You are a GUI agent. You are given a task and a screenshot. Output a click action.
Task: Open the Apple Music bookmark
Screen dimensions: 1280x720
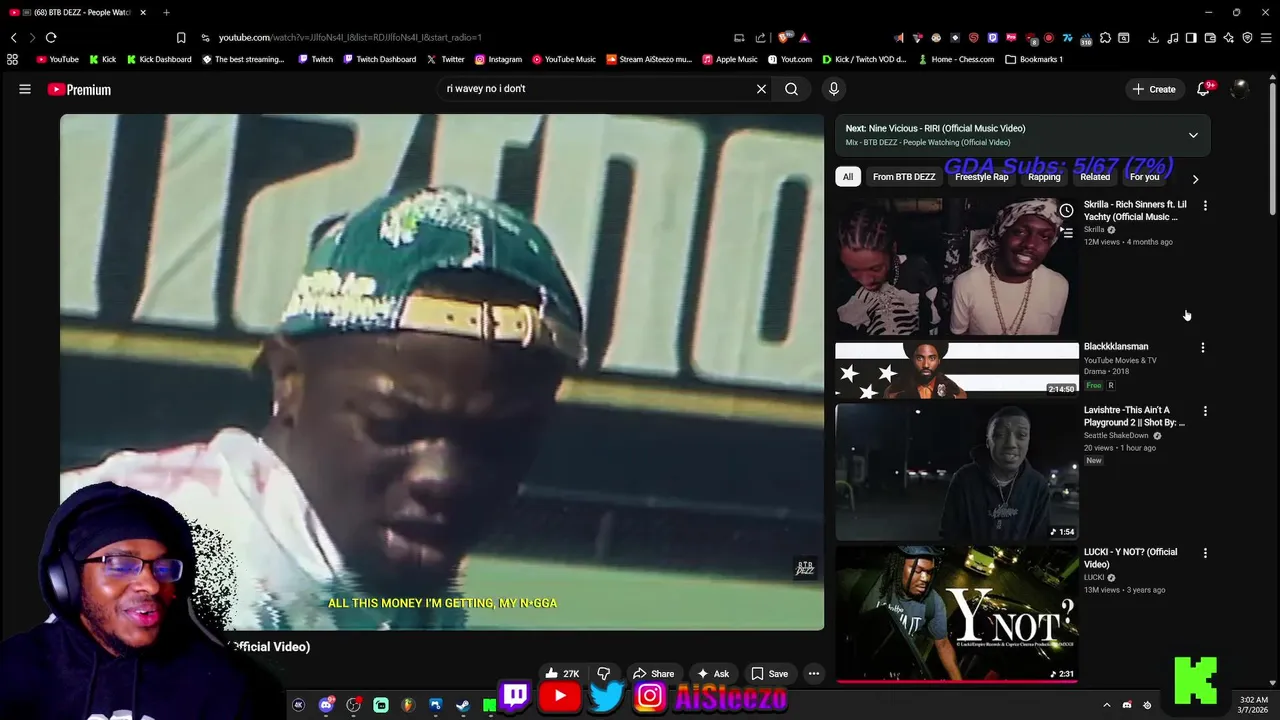730,59
